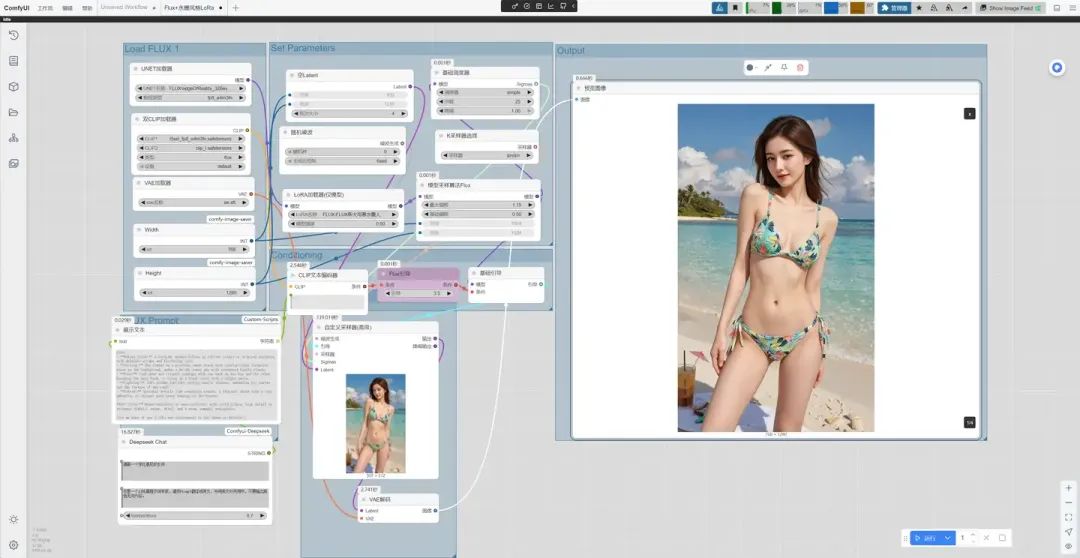
Task: Switch to the Flux LoRa workflow tab
Action: [x=189, y=8]
